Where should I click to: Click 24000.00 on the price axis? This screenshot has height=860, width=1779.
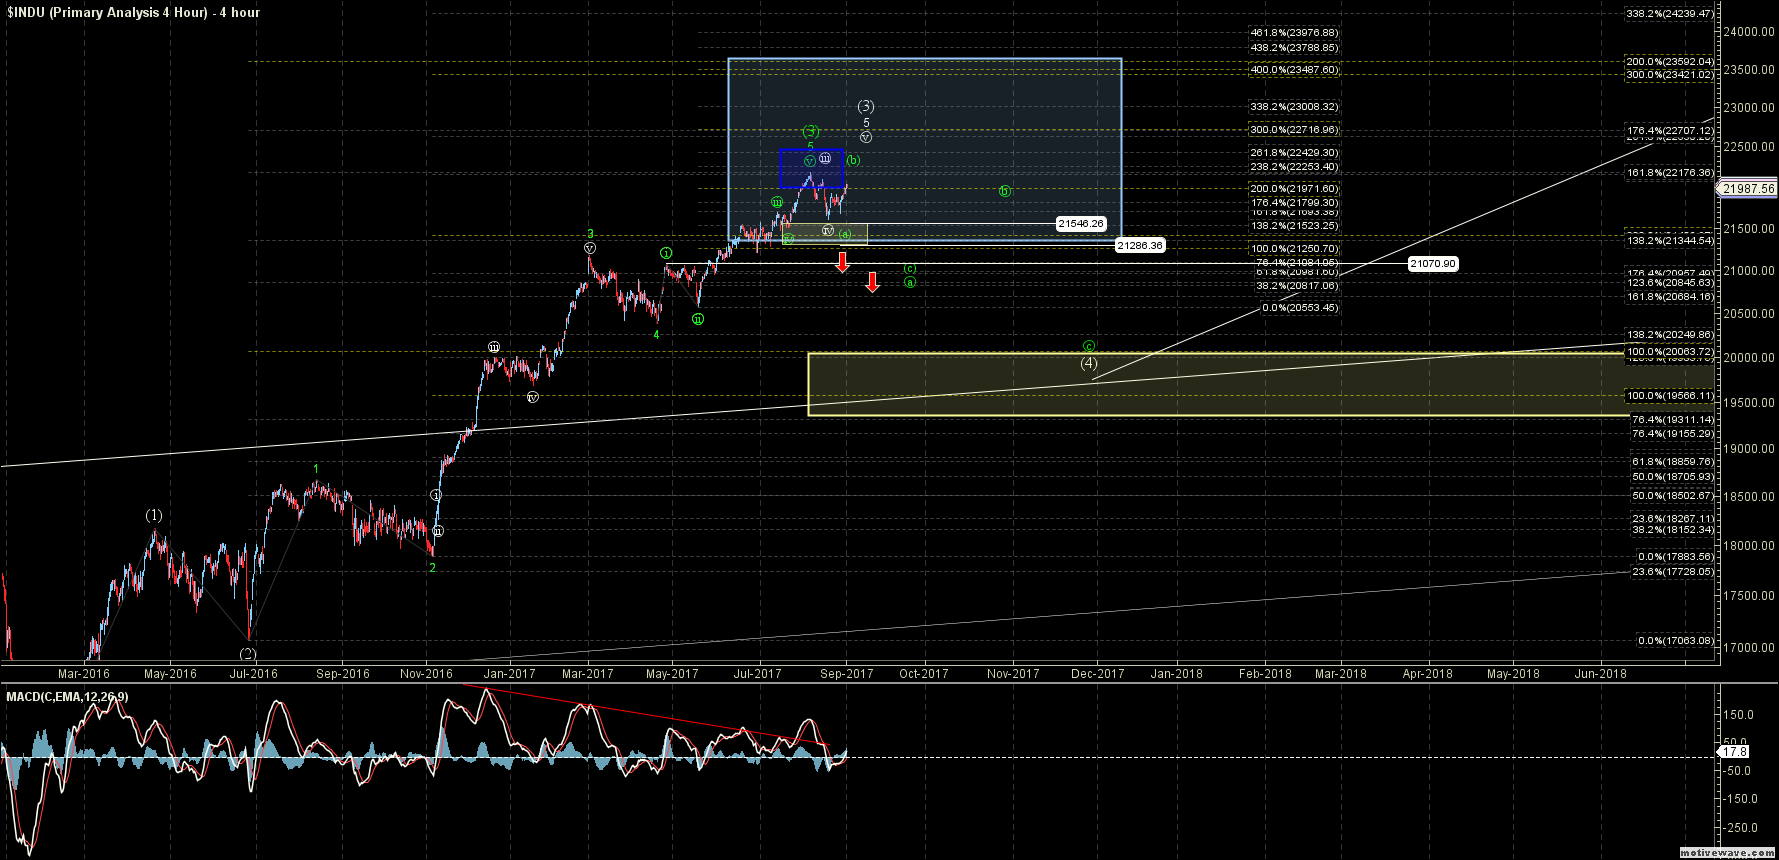coord(1750,32)
